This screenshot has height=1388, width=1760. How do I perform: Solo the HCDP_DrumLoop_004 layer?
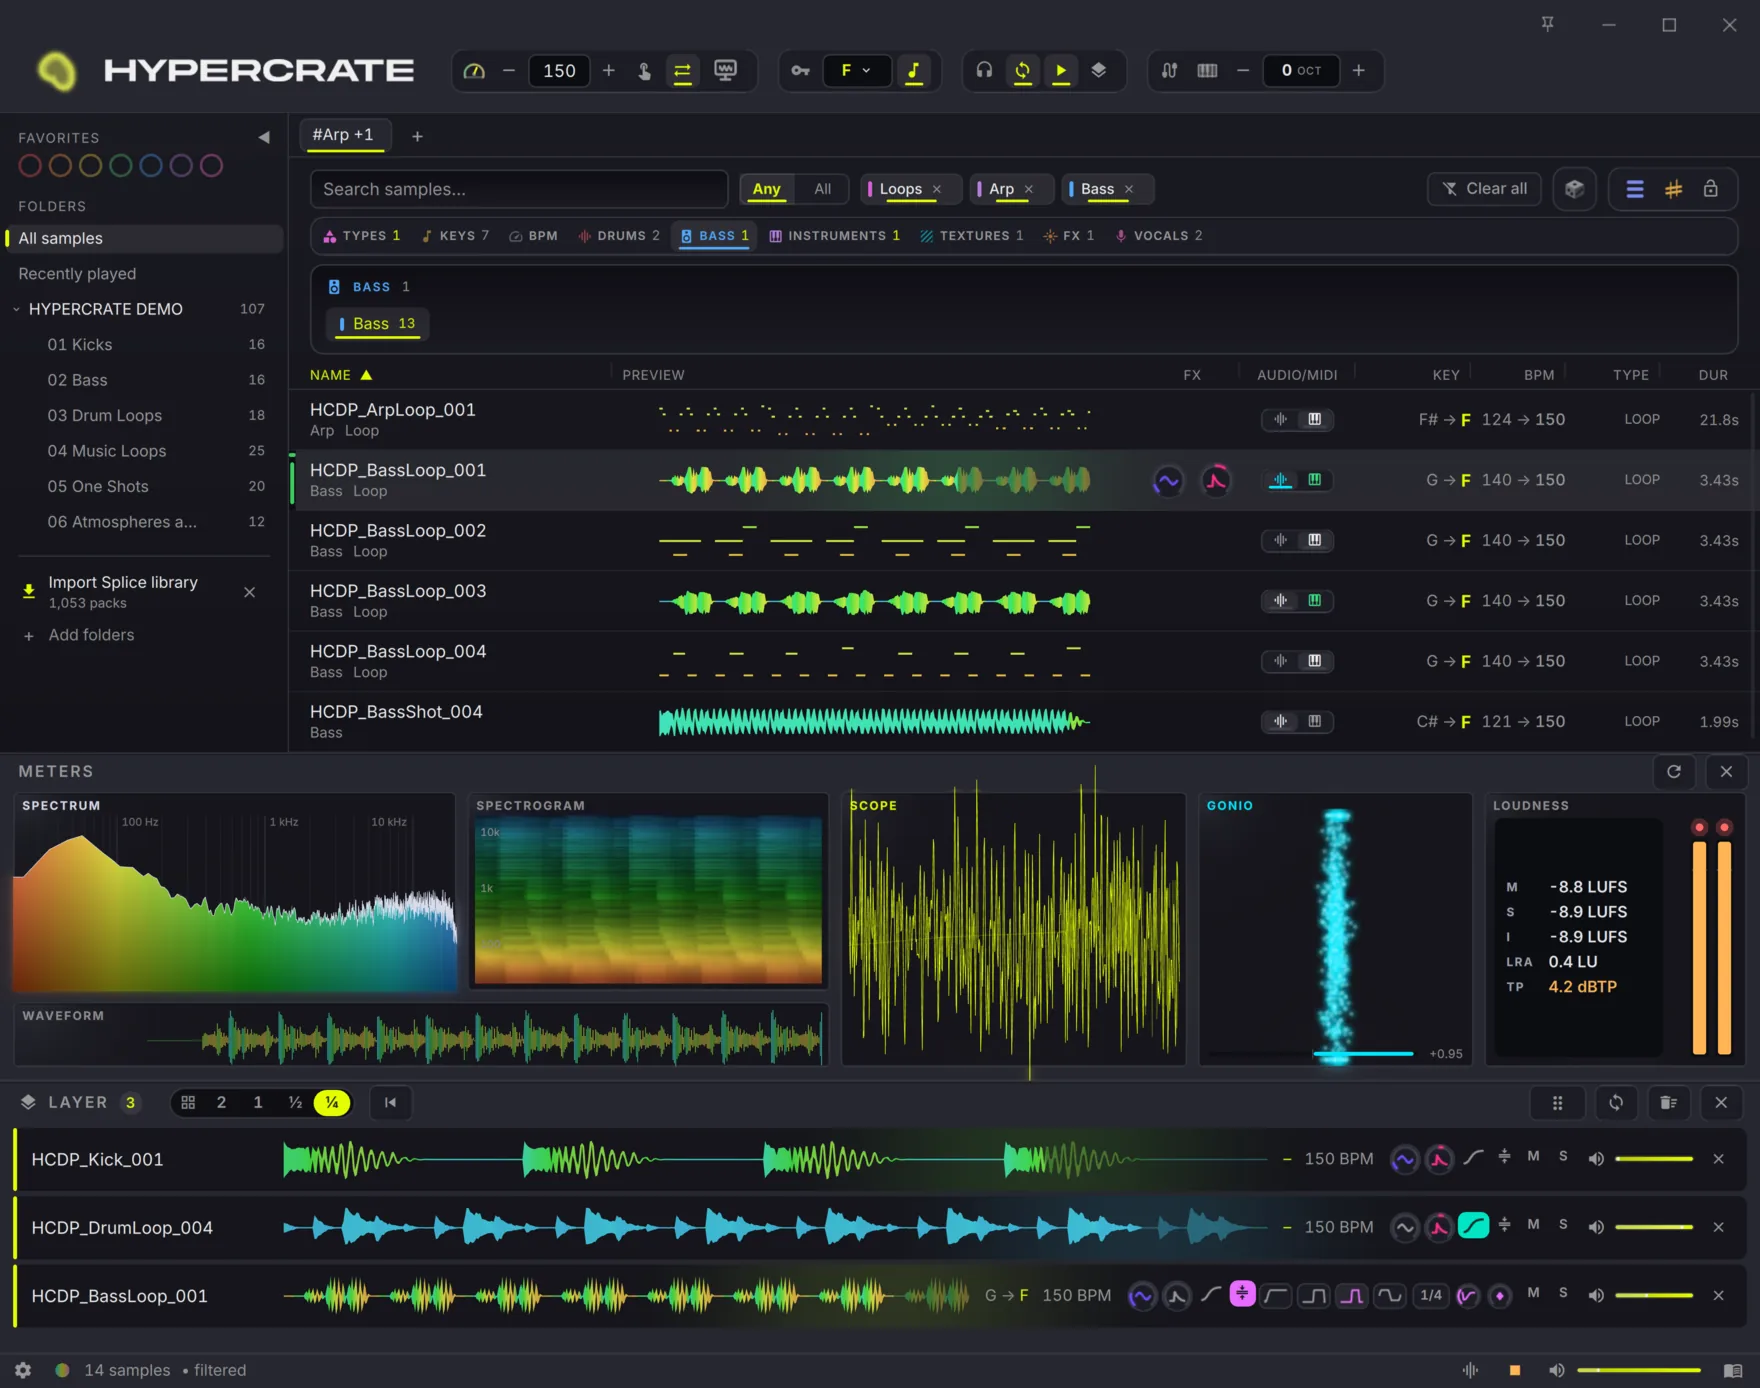(x=1563, y=1225)
